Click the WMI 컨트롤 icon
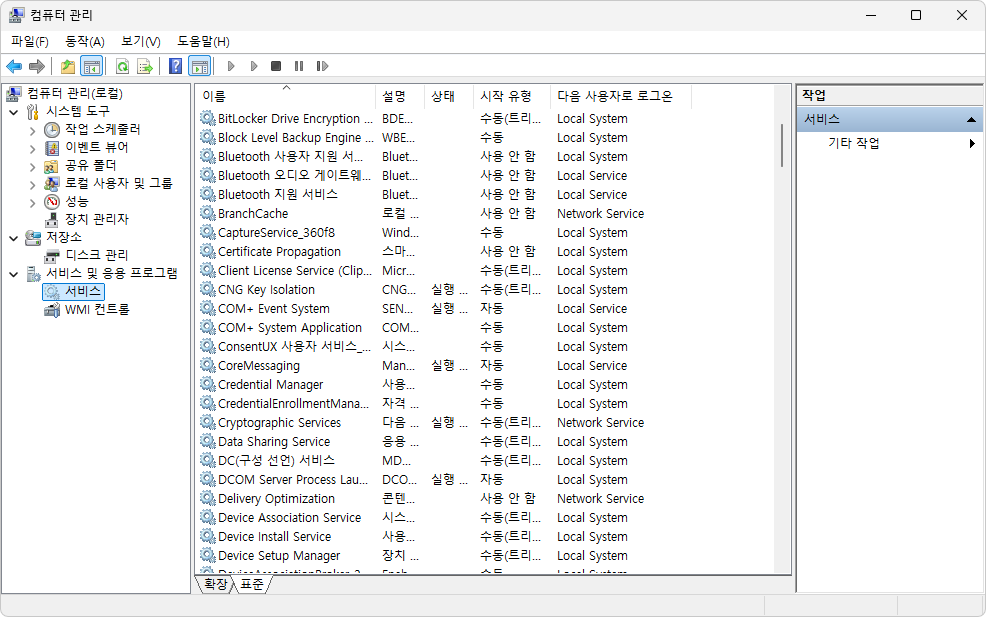 tap(52, 309)
